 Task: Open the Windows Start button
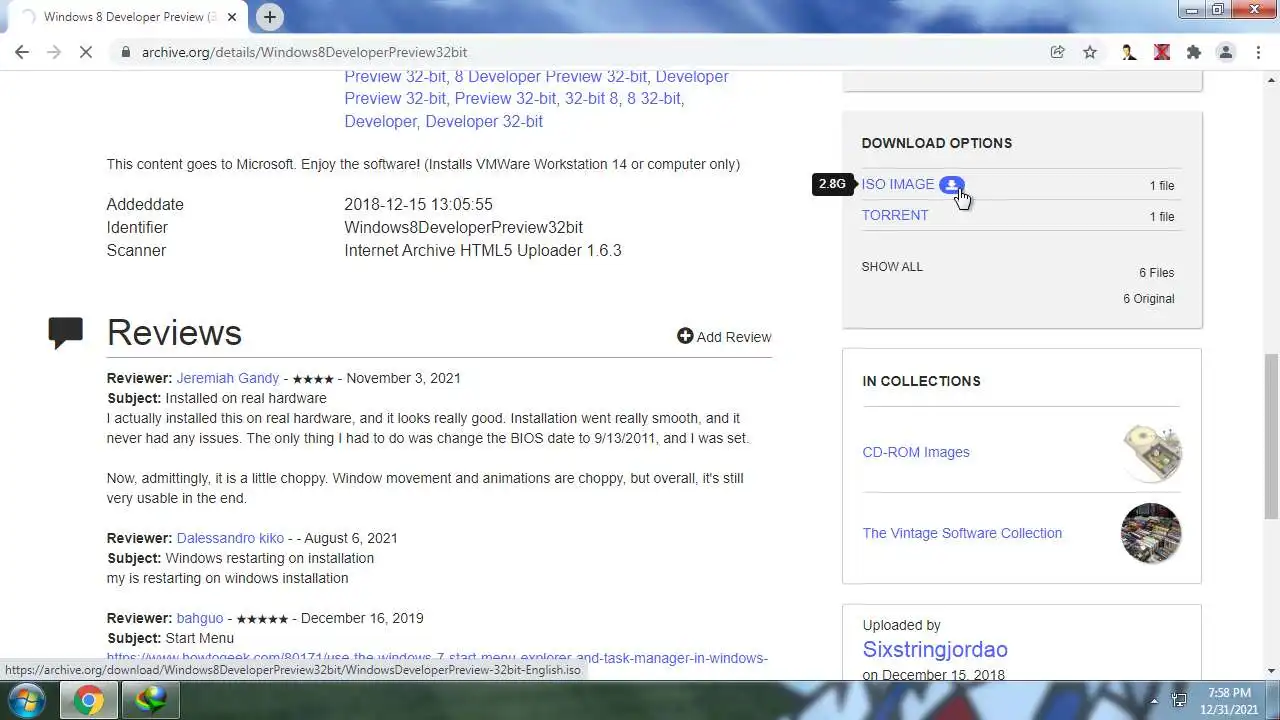pos(27,700)
